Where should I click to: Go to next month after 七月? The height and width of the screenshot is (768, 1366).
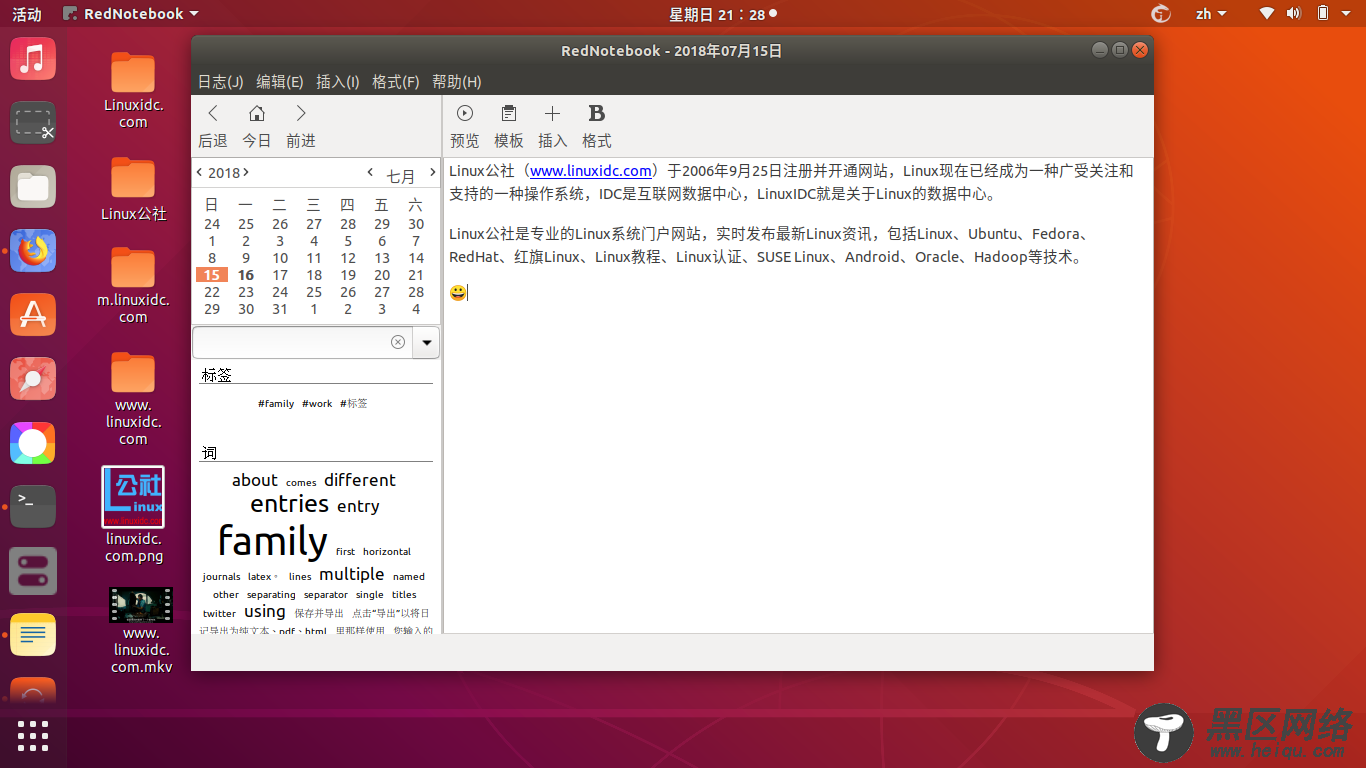tap(432, 172)
